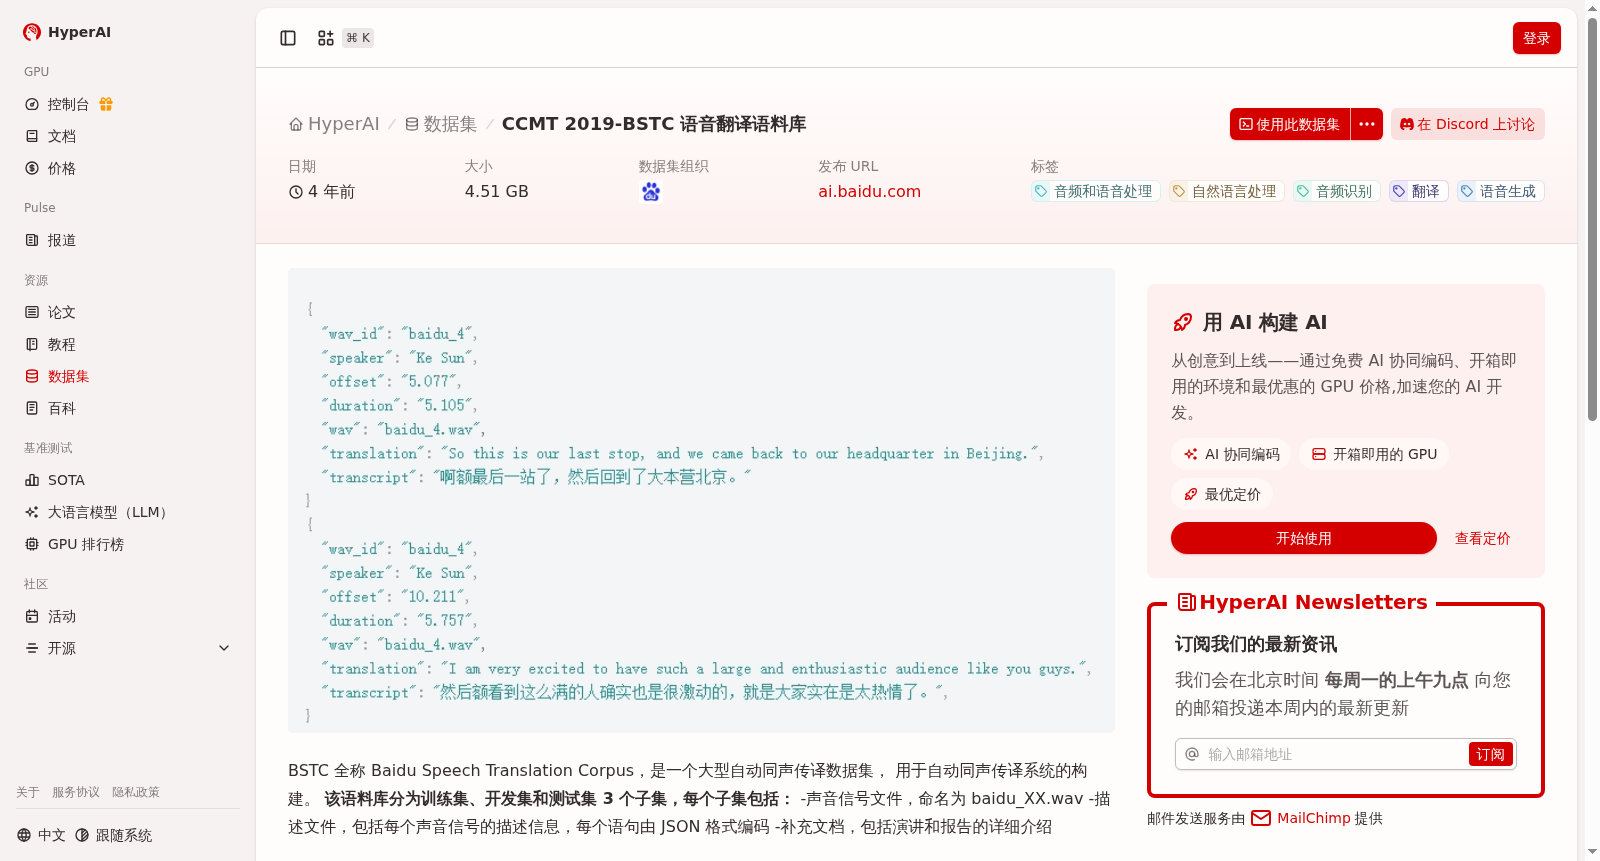Open the 服务协议 footer link

pyautogui.click(x=76, y=792)
